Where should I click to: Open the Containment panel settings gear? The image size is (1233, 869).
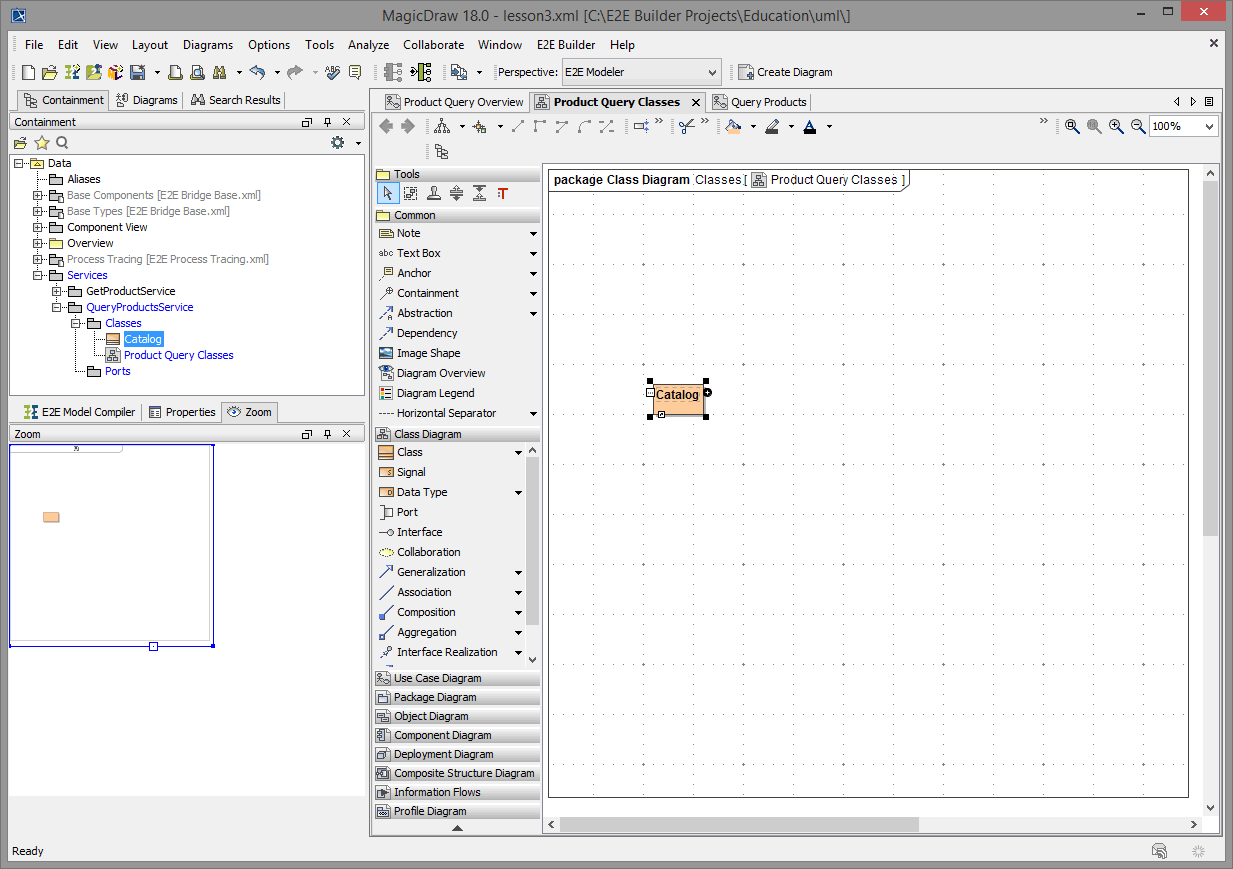(x=338, y=142)
